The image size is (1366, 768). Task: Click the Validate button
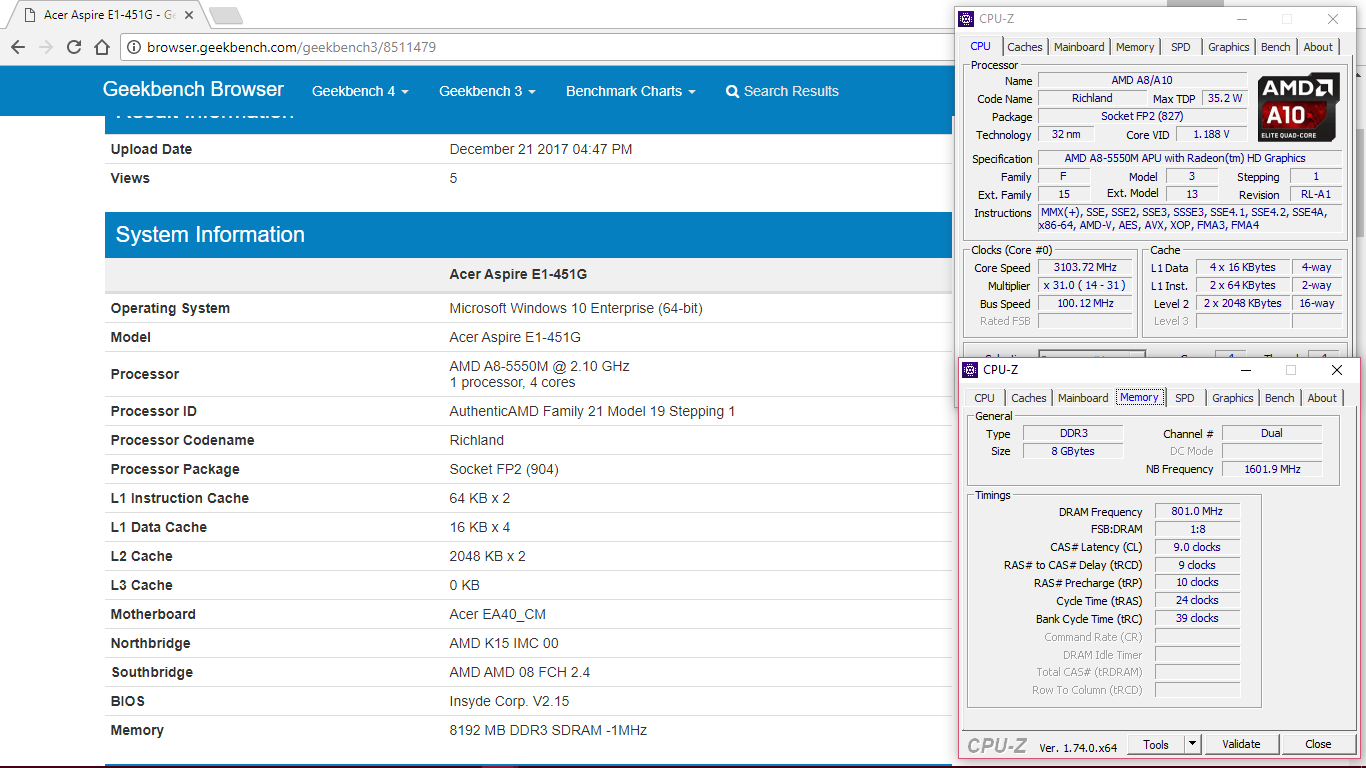(1241, 744)
